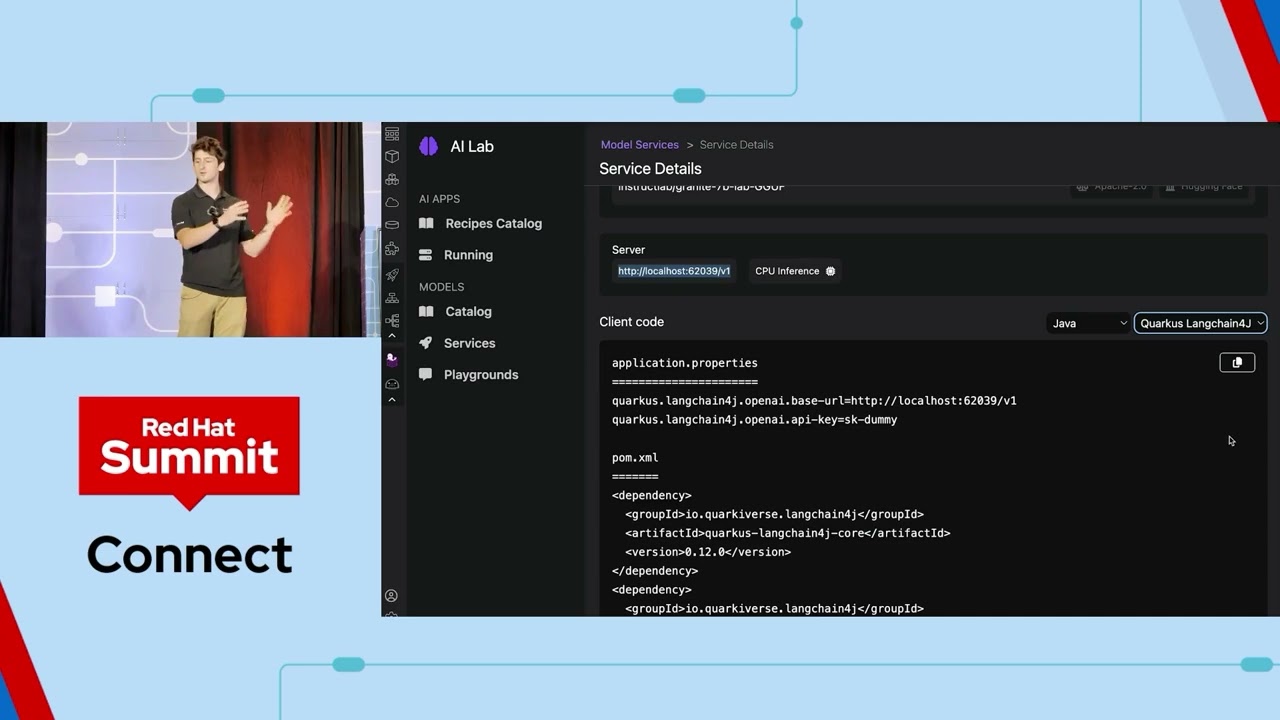Click the tree-structure icon in the rail
1280x720 pixels.
pos(392,321)
